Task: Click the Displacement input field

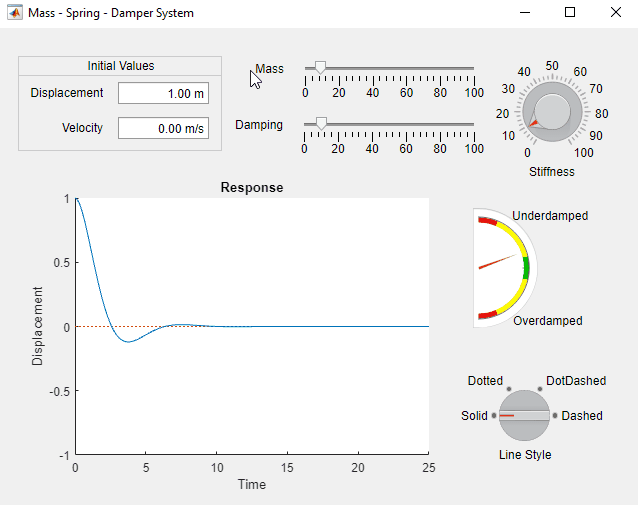Action: click(x=163, y=93)
